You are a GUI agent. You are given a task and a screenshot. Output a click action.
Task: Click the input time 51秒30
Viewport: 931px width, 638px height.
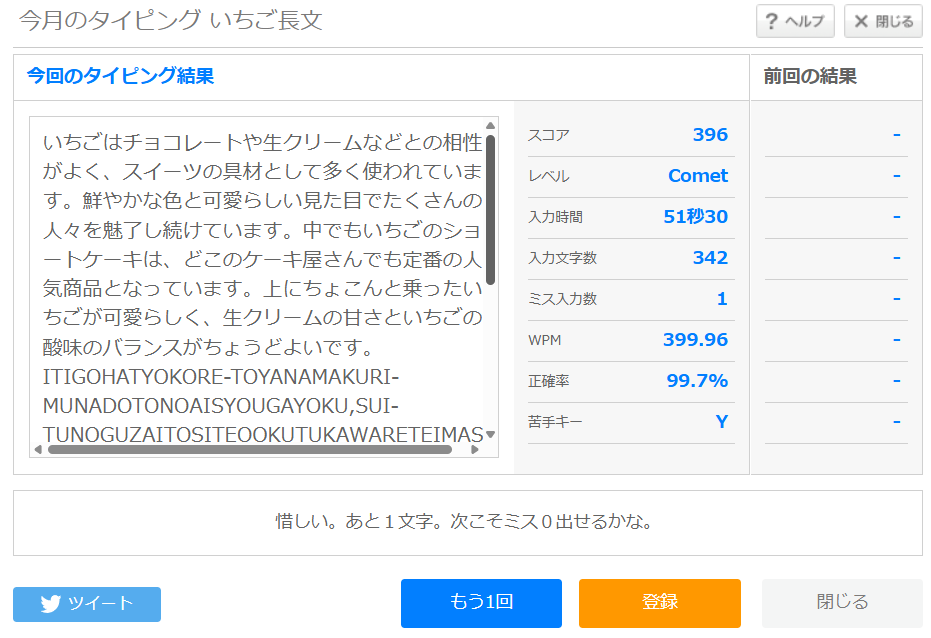point(695,217)
